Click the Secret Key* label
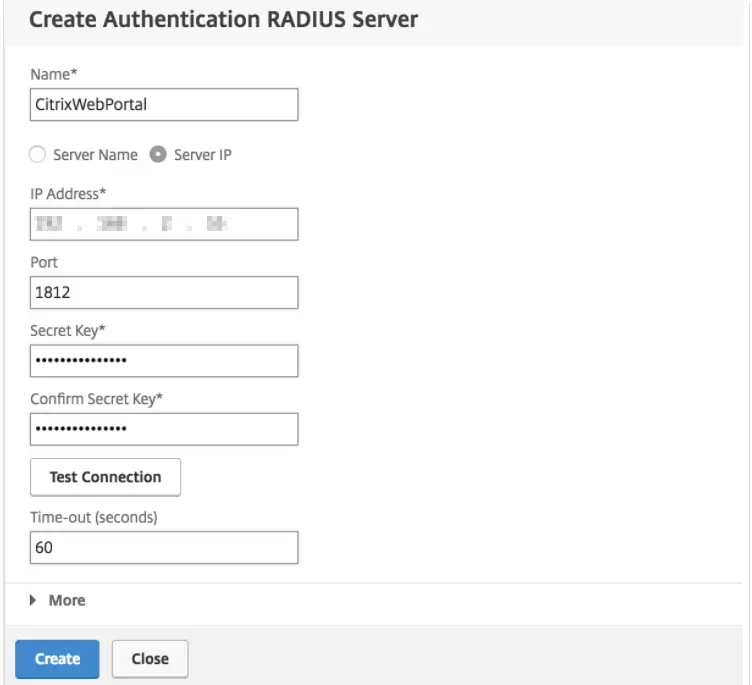 [68, 331]
